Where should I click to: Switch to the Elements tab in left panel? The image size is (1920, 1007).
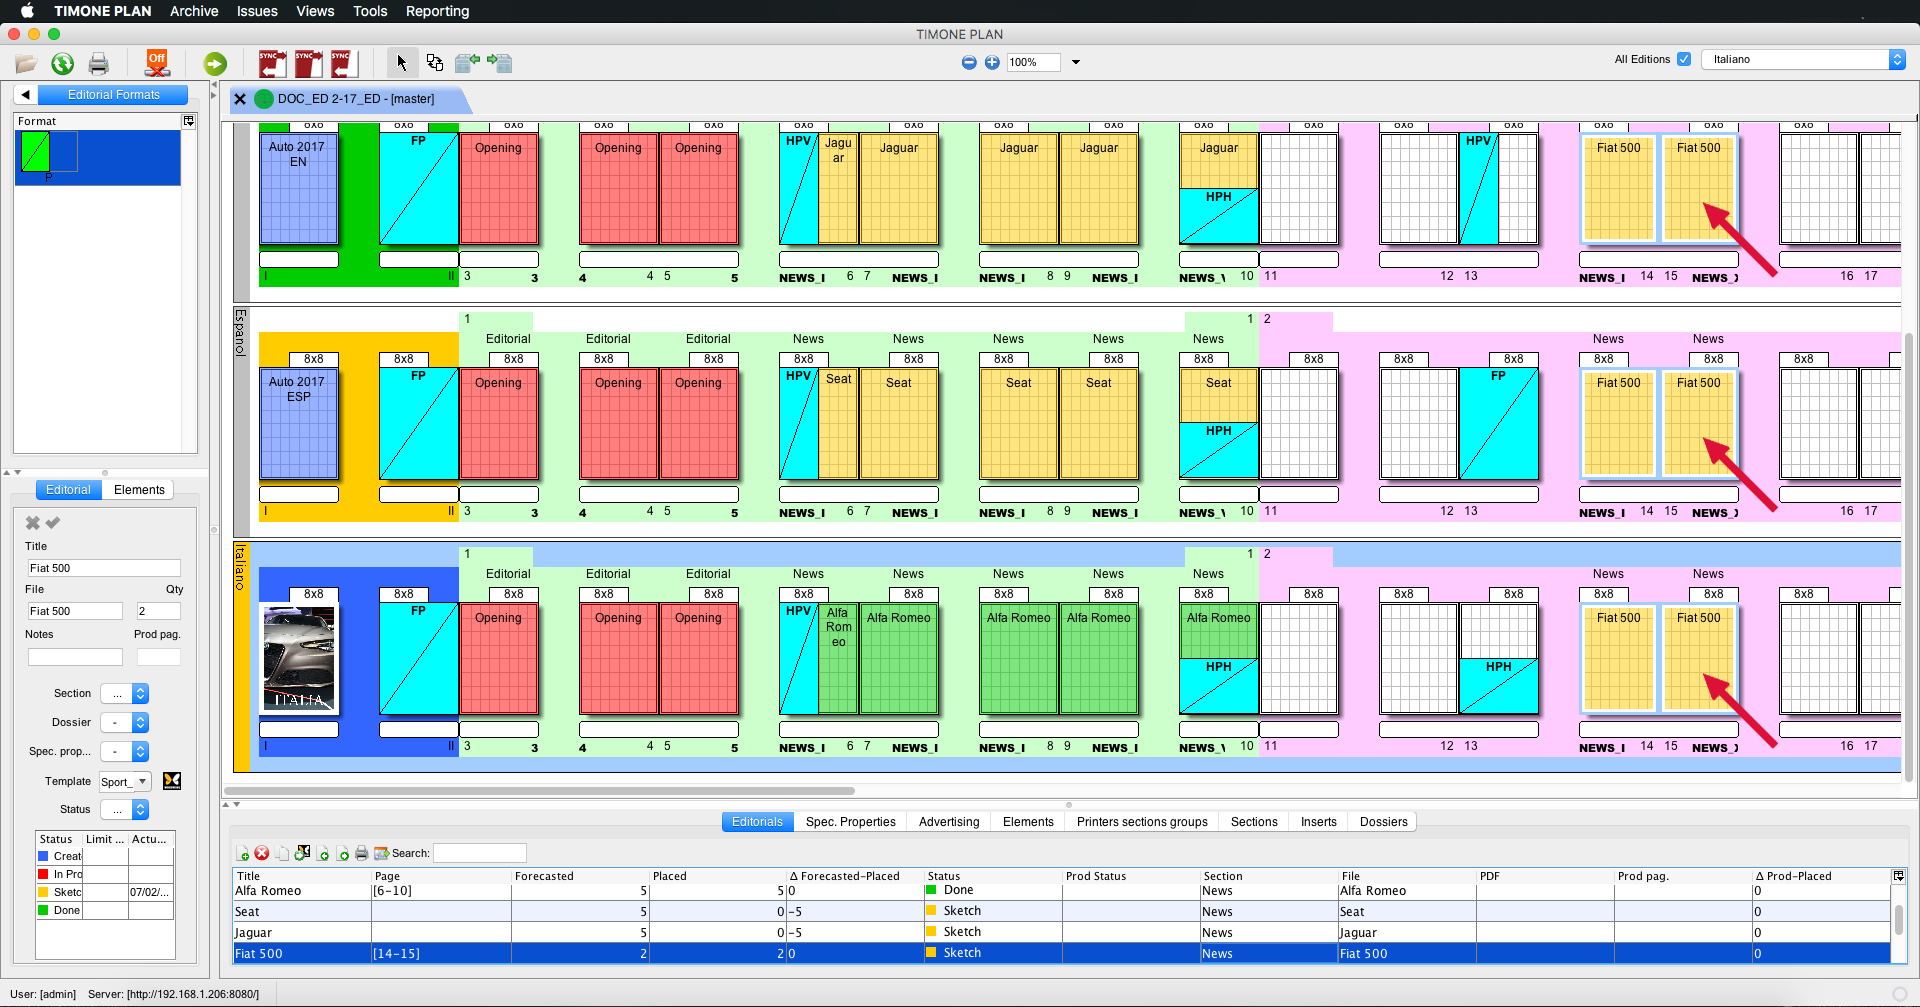(x=139, y=490)
